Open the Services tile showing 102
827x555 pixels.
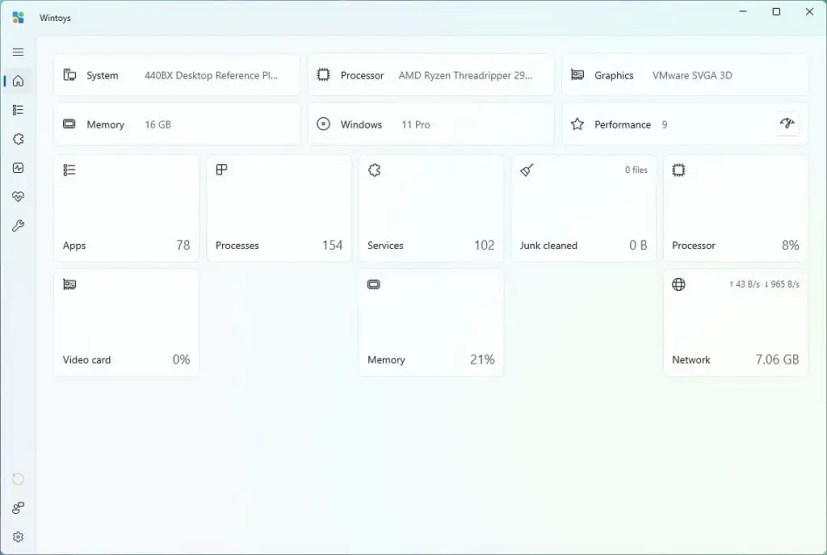point(431,208)
